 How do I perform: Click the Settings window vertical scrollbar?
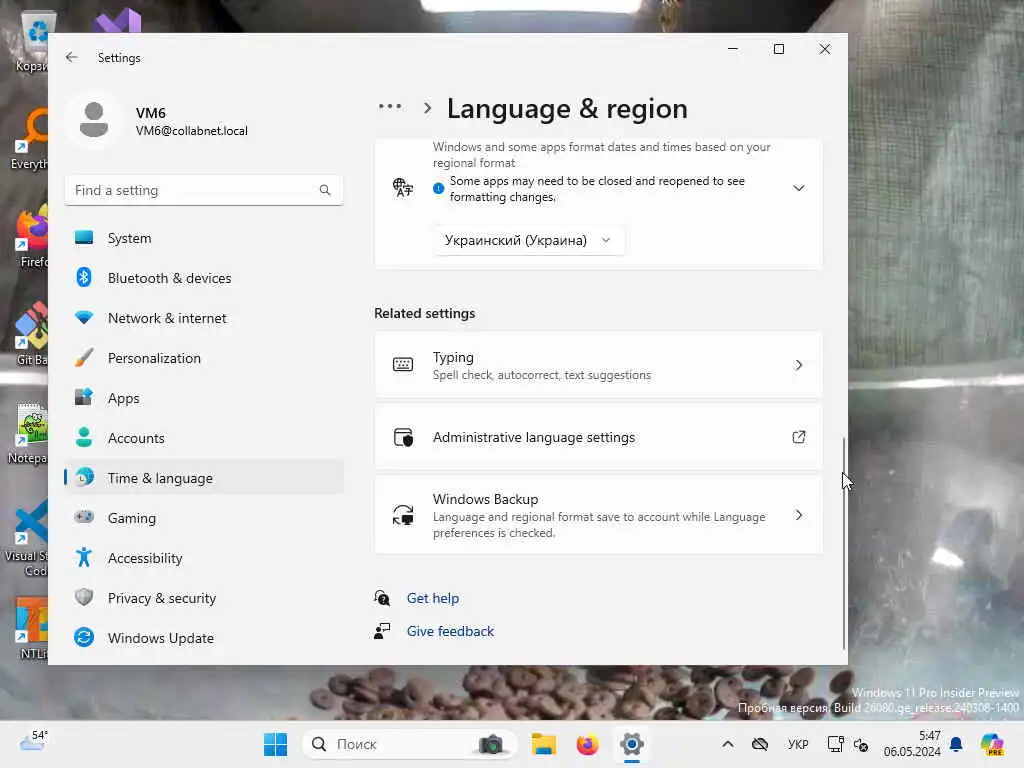point(843,542)
